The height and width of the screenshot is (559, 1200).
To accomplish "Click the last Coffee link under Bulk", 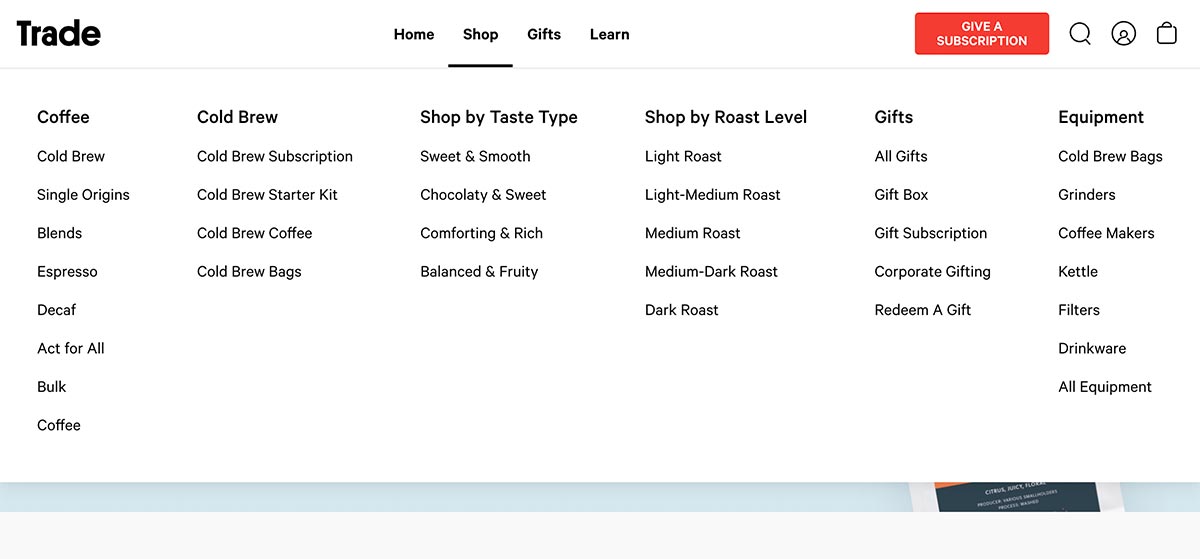I will coord(59,425).
